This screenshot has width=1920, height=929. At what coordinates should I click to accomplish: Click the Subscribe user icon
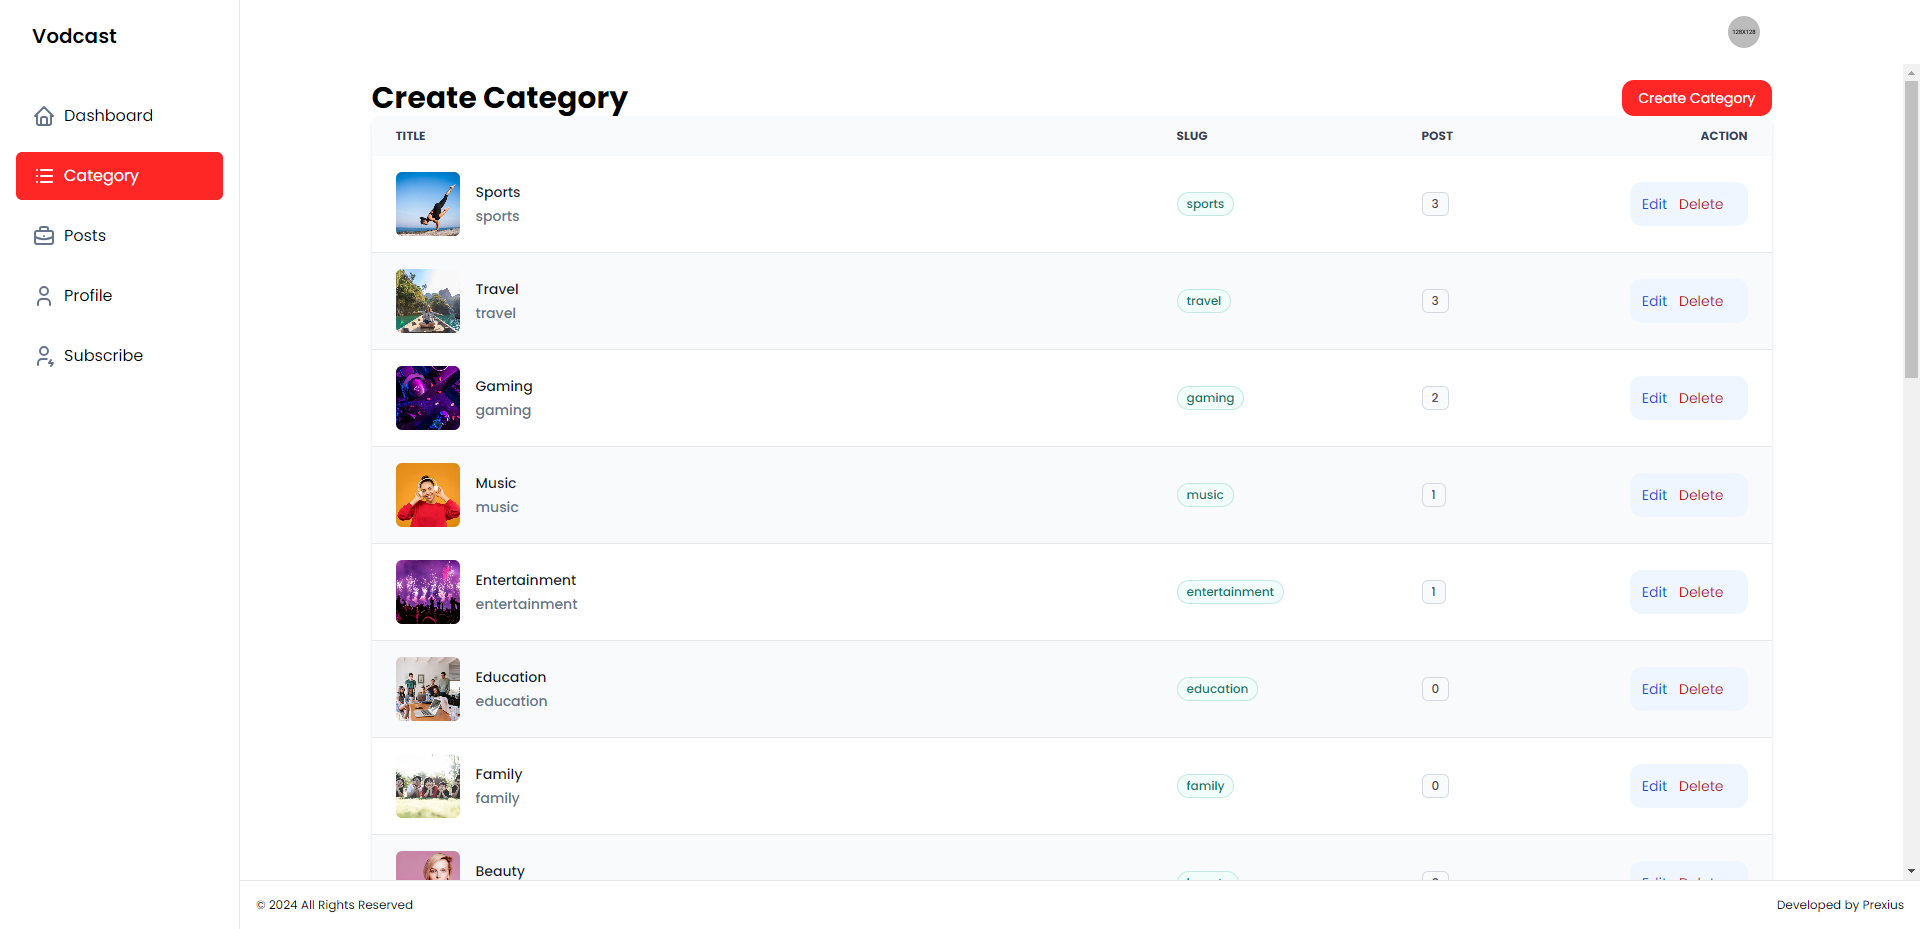pyautogui.click(x=44, y=356)
